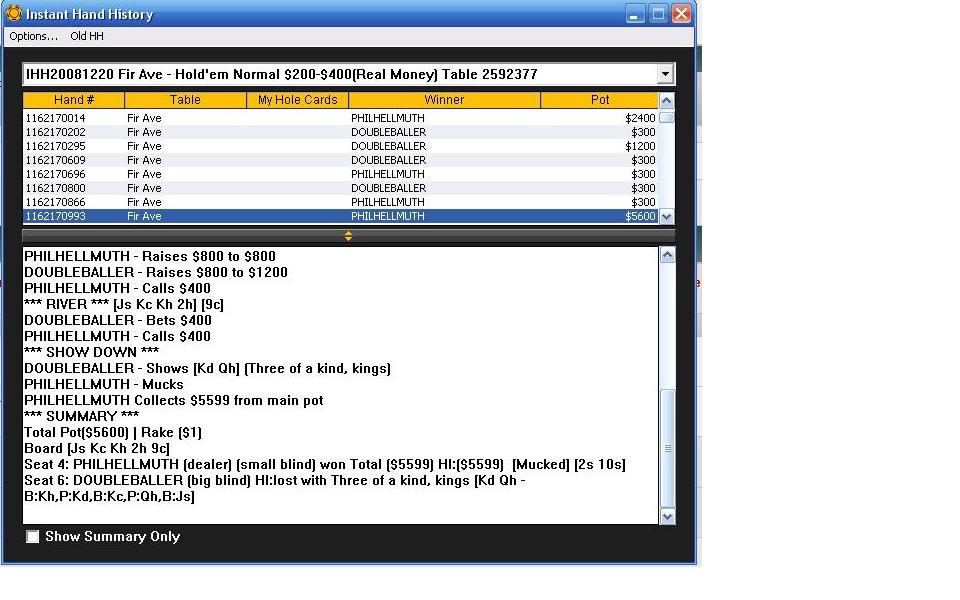Sort by the Hand # column header
Screen dimensions: 960x600
point(73,100)
